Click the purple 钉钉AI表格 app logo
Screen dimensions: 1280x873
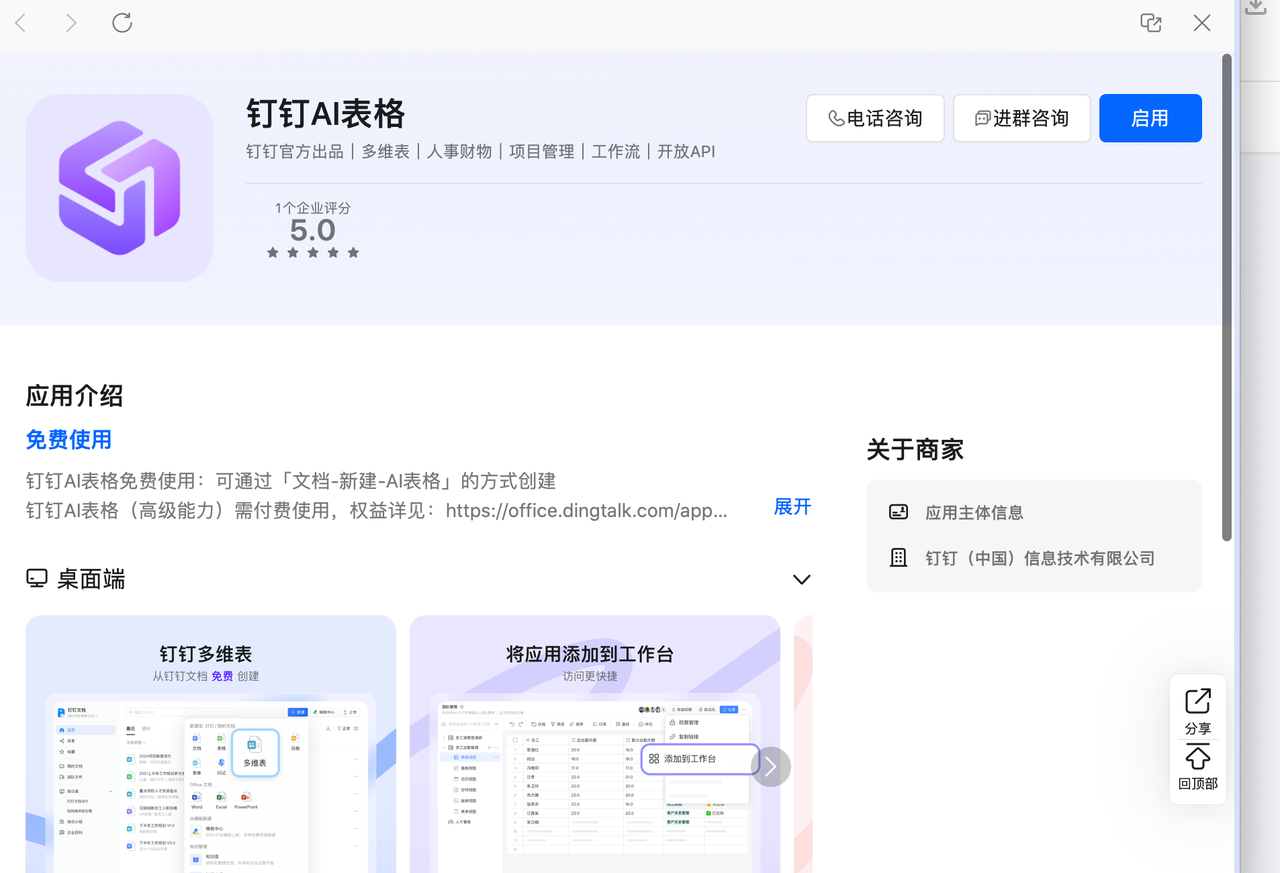pyautogui.click(x=119, y=188)
